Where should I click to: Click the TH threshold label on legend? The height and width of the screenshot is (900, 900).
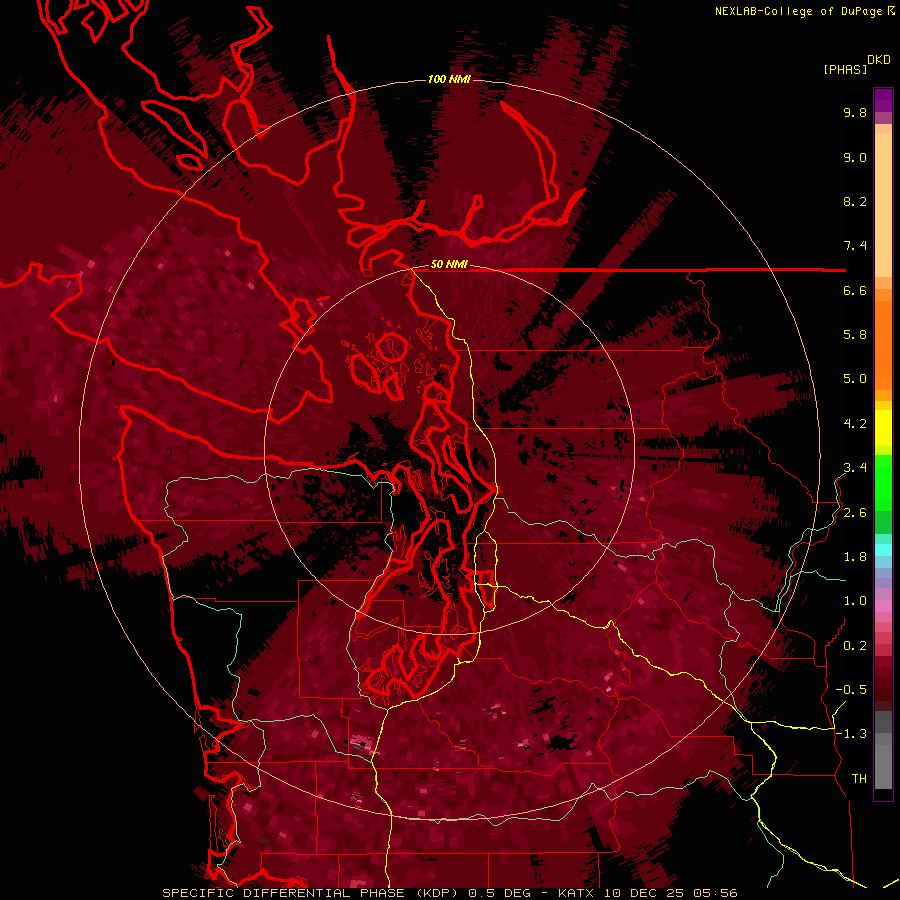coord(859,779)
